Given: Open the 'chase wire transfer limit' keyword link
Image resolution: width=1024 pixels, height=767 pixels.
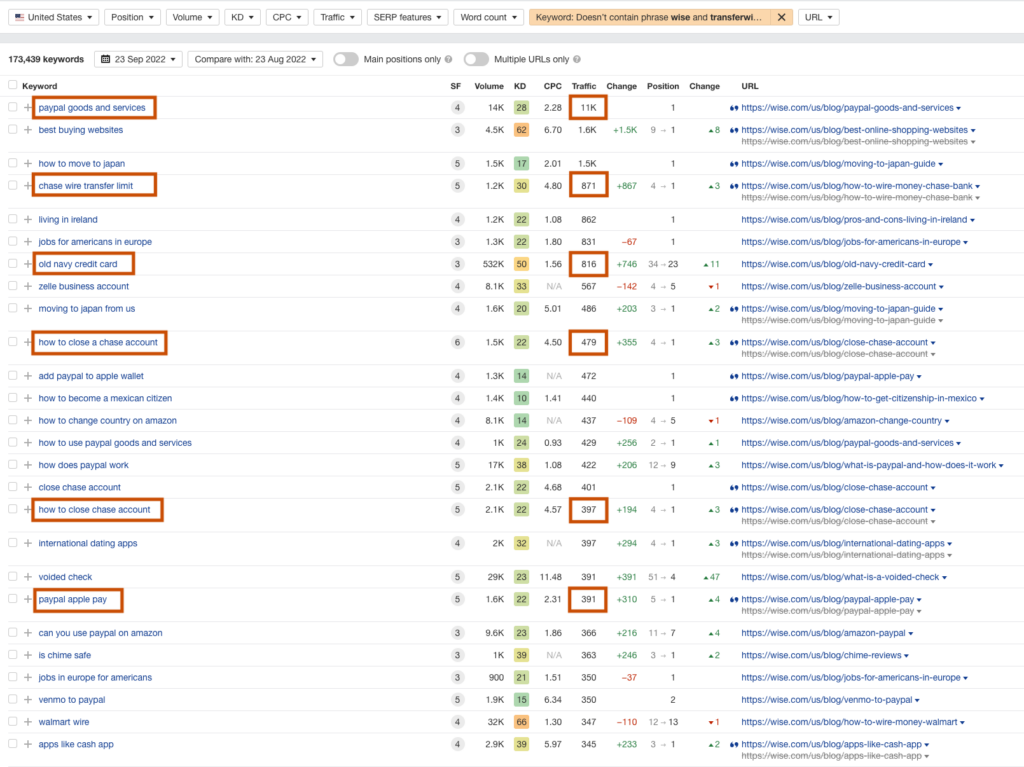Looking at the screenshot, I should [86, 186].
